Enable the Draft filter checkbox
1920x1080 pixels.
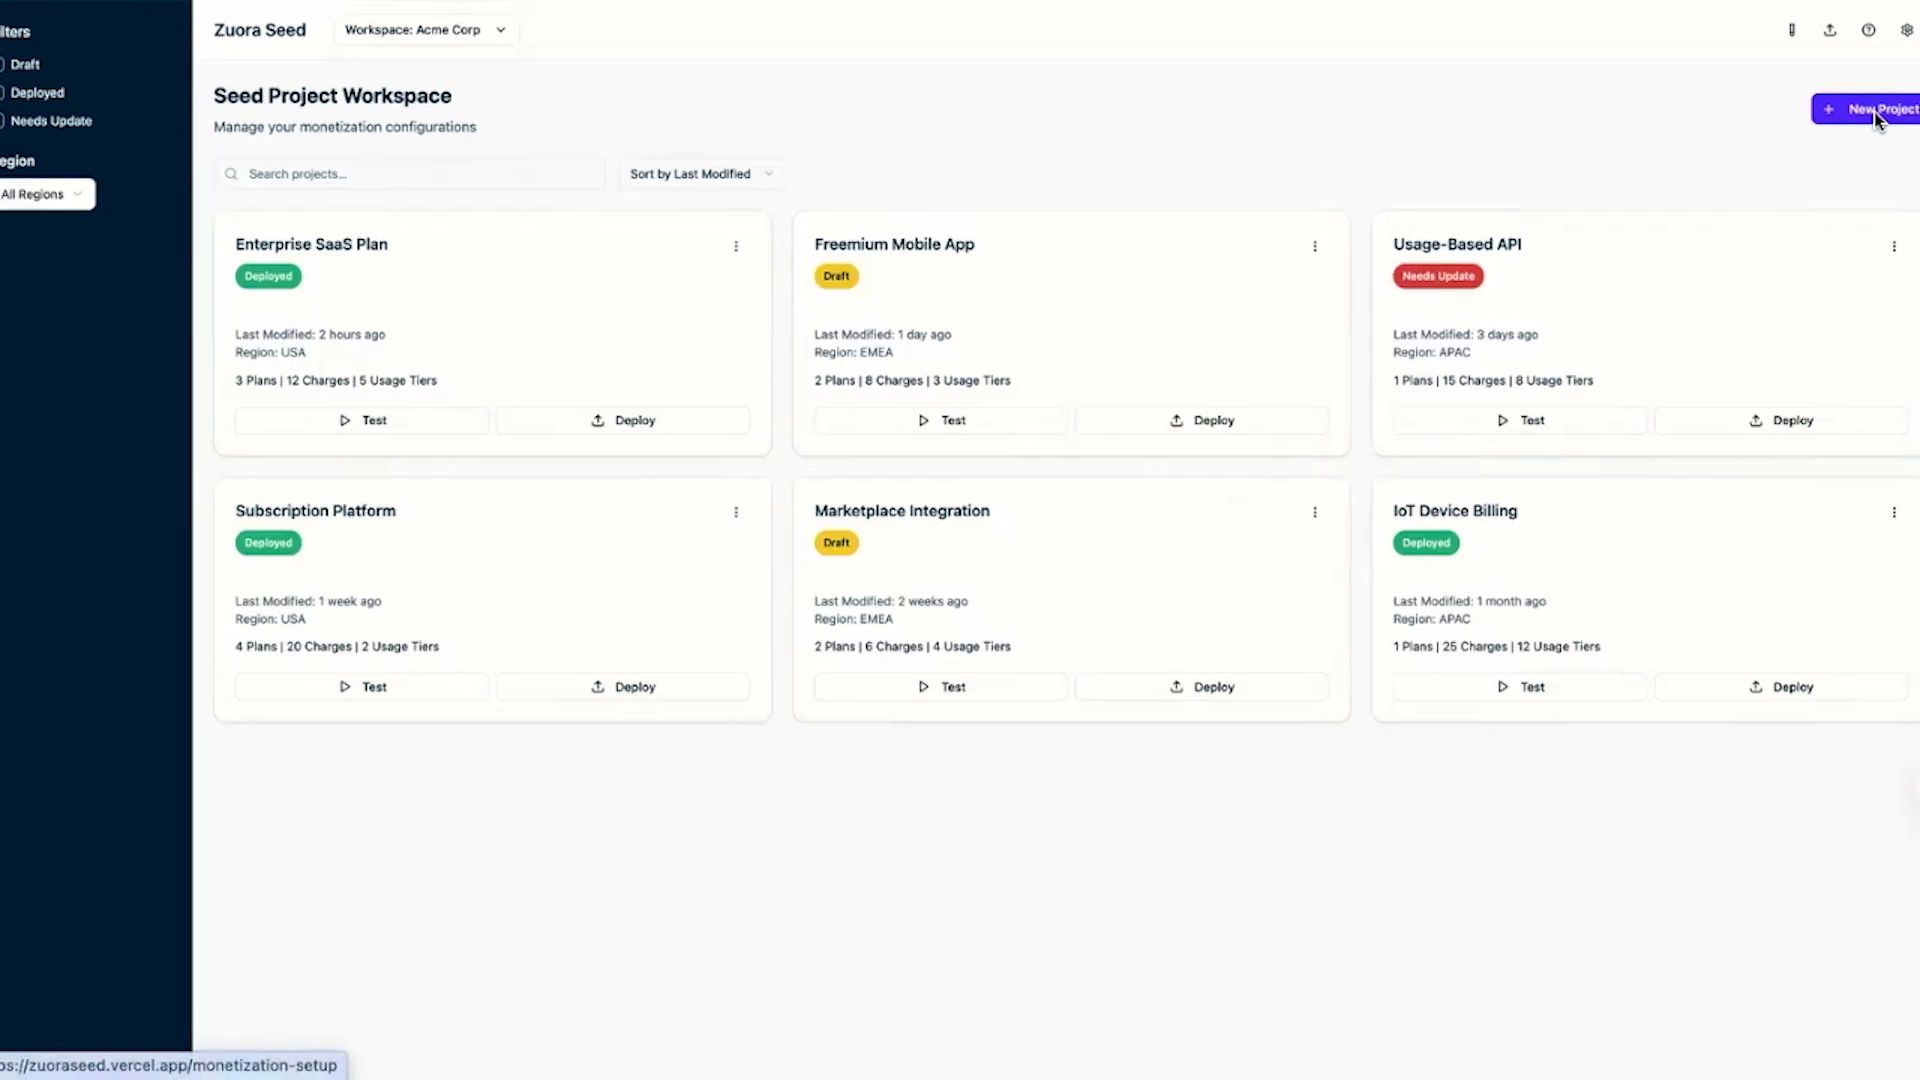click(x=3, y=64)
